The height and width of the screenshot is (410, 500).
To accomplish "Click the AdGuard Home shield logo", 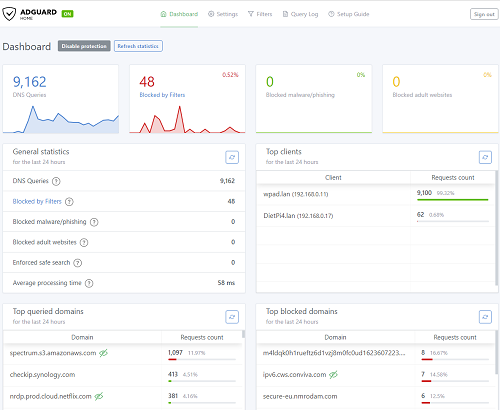I will coord(9,14).
